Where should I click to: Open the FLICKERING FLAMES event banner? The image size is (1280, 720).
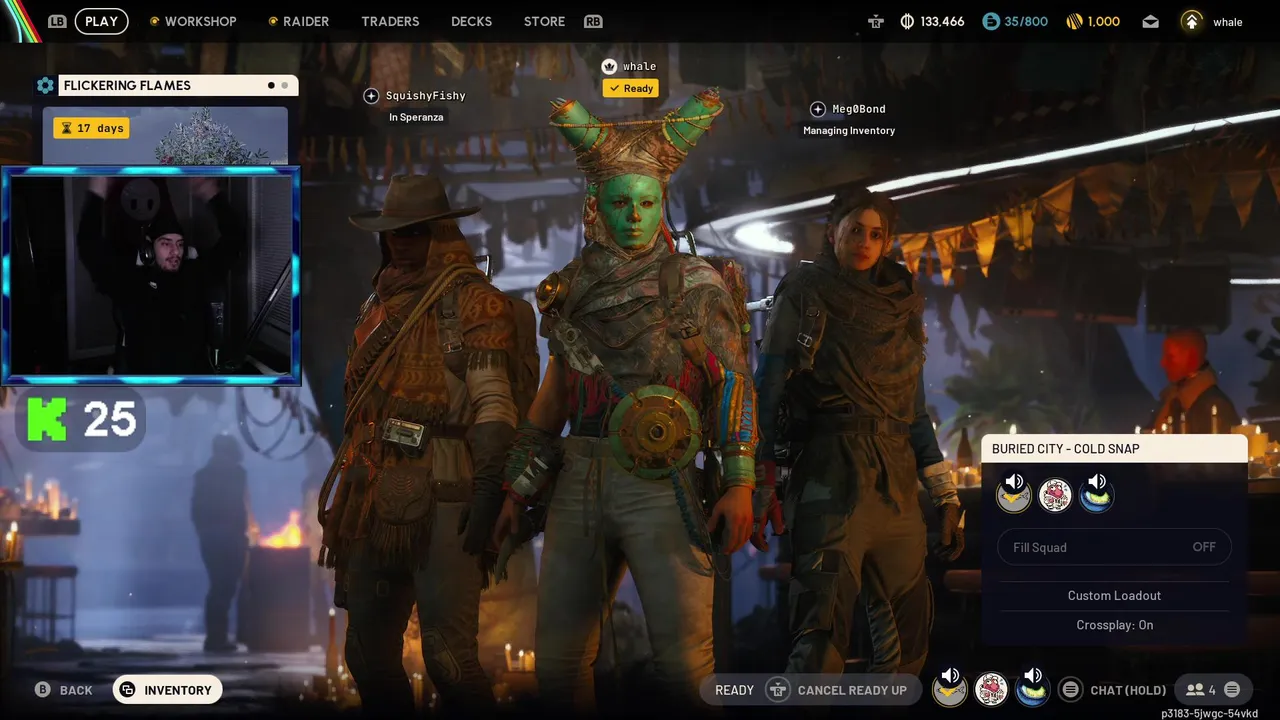click(x=178, y=86)
